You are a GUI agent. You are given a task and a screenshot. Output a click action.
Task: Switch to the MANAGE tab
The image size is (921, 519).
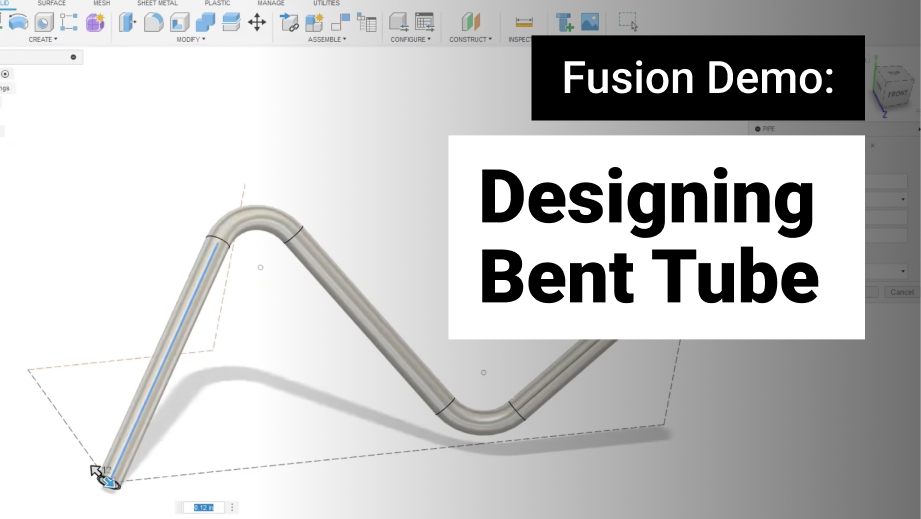[x=271, y=3]
